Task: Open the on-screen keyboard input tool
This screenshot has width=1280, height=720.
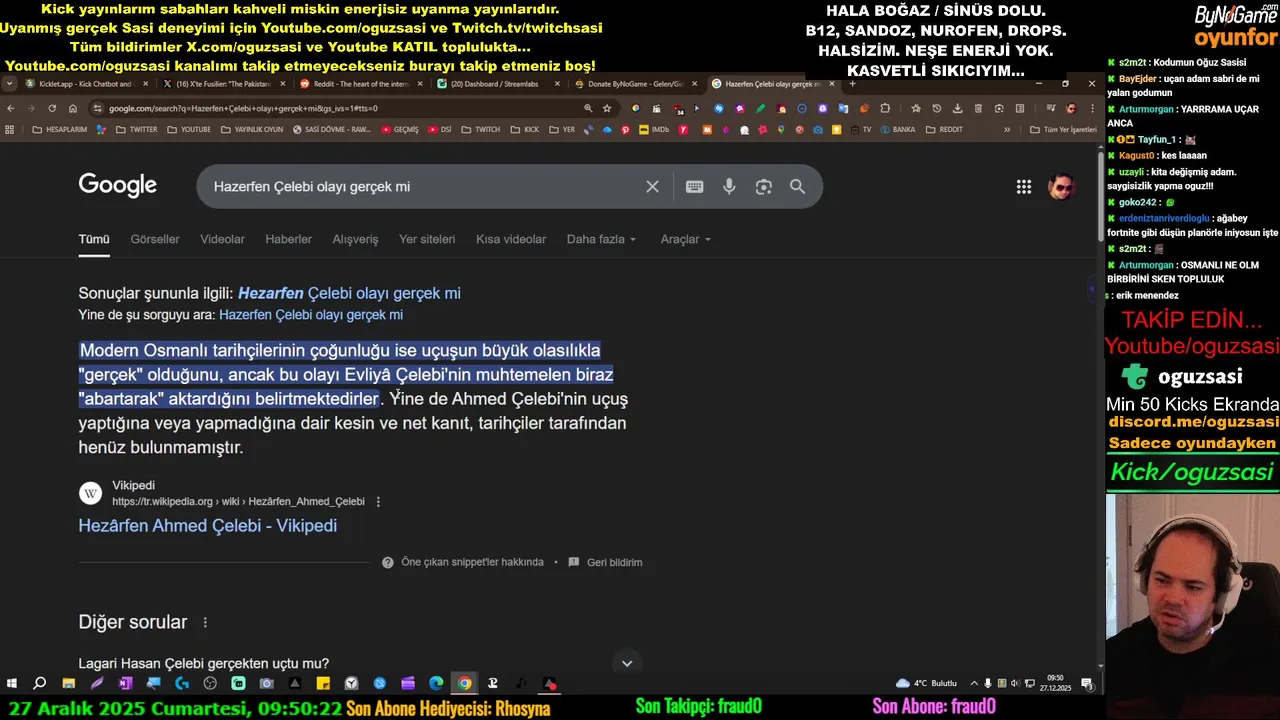Action: tap(694, 187)
